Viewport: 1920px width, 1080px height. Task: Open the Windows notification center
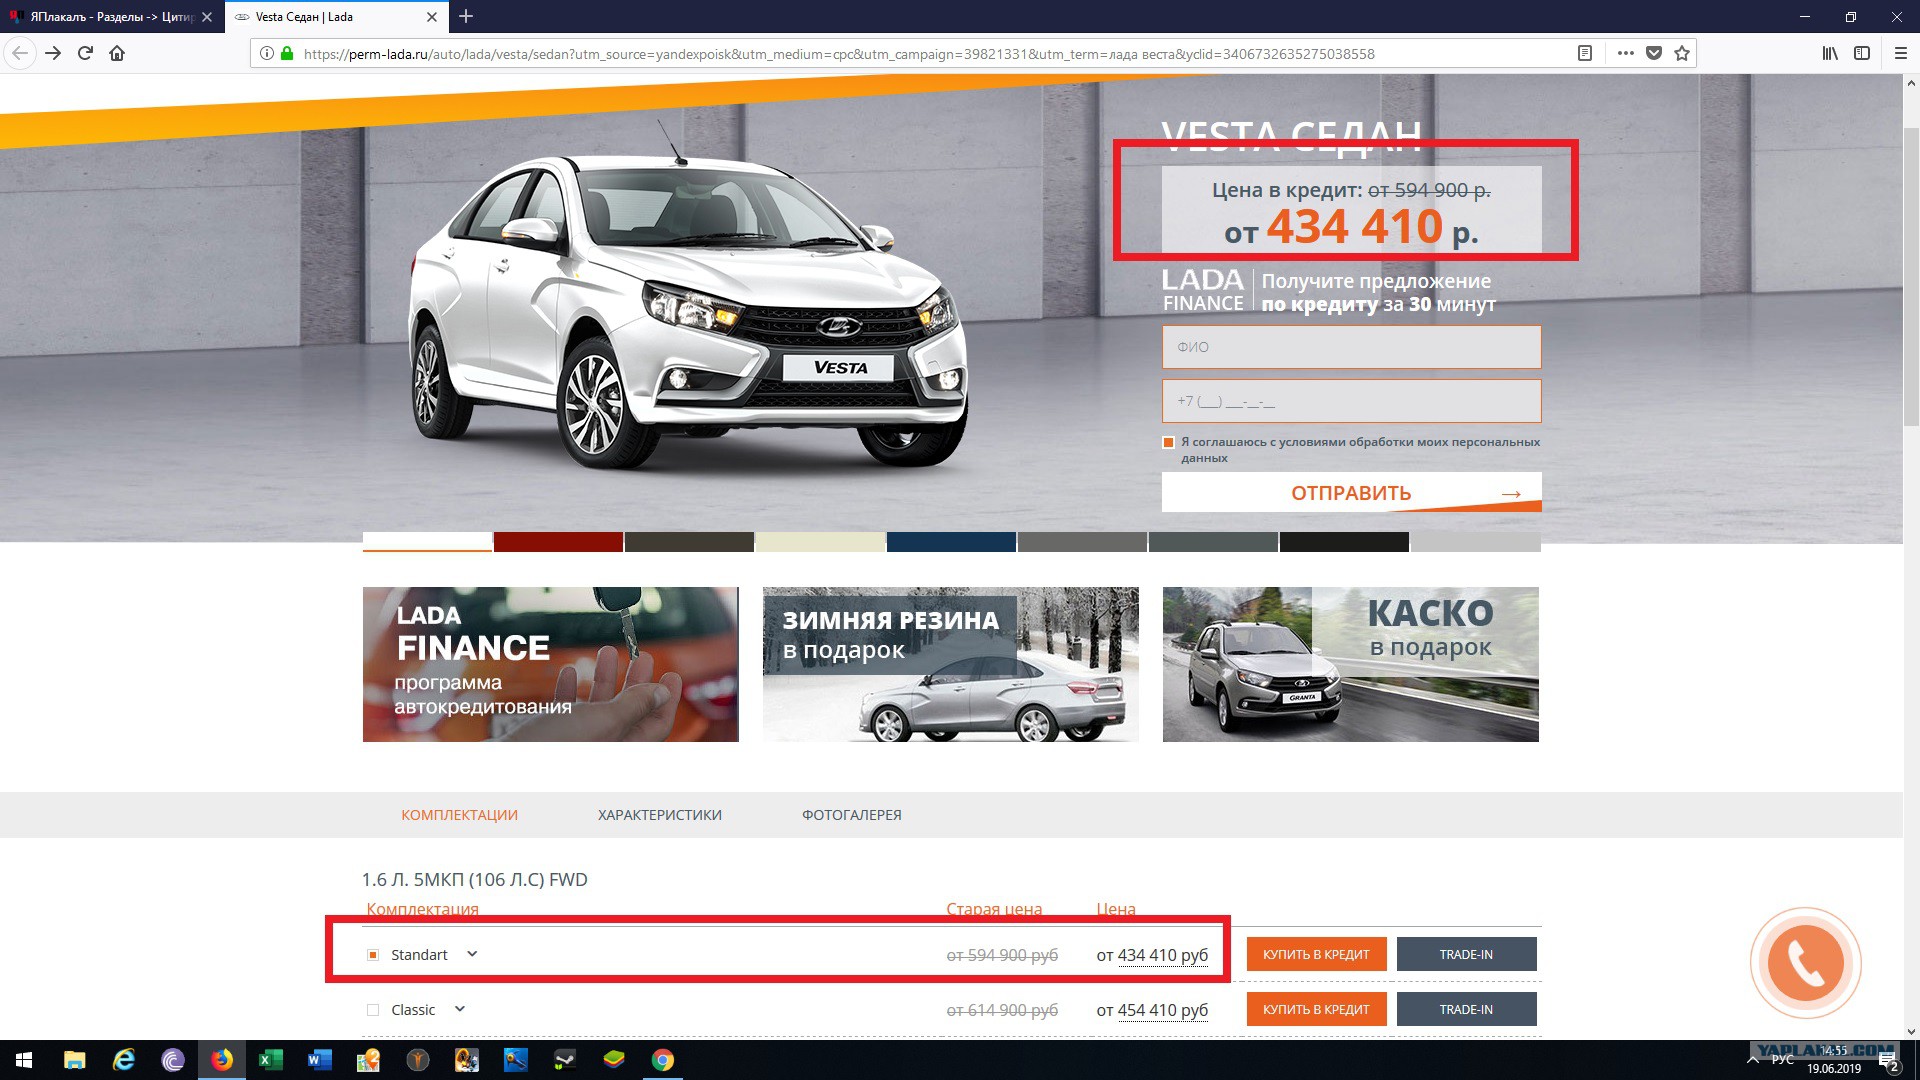tap(1888, 1061)
